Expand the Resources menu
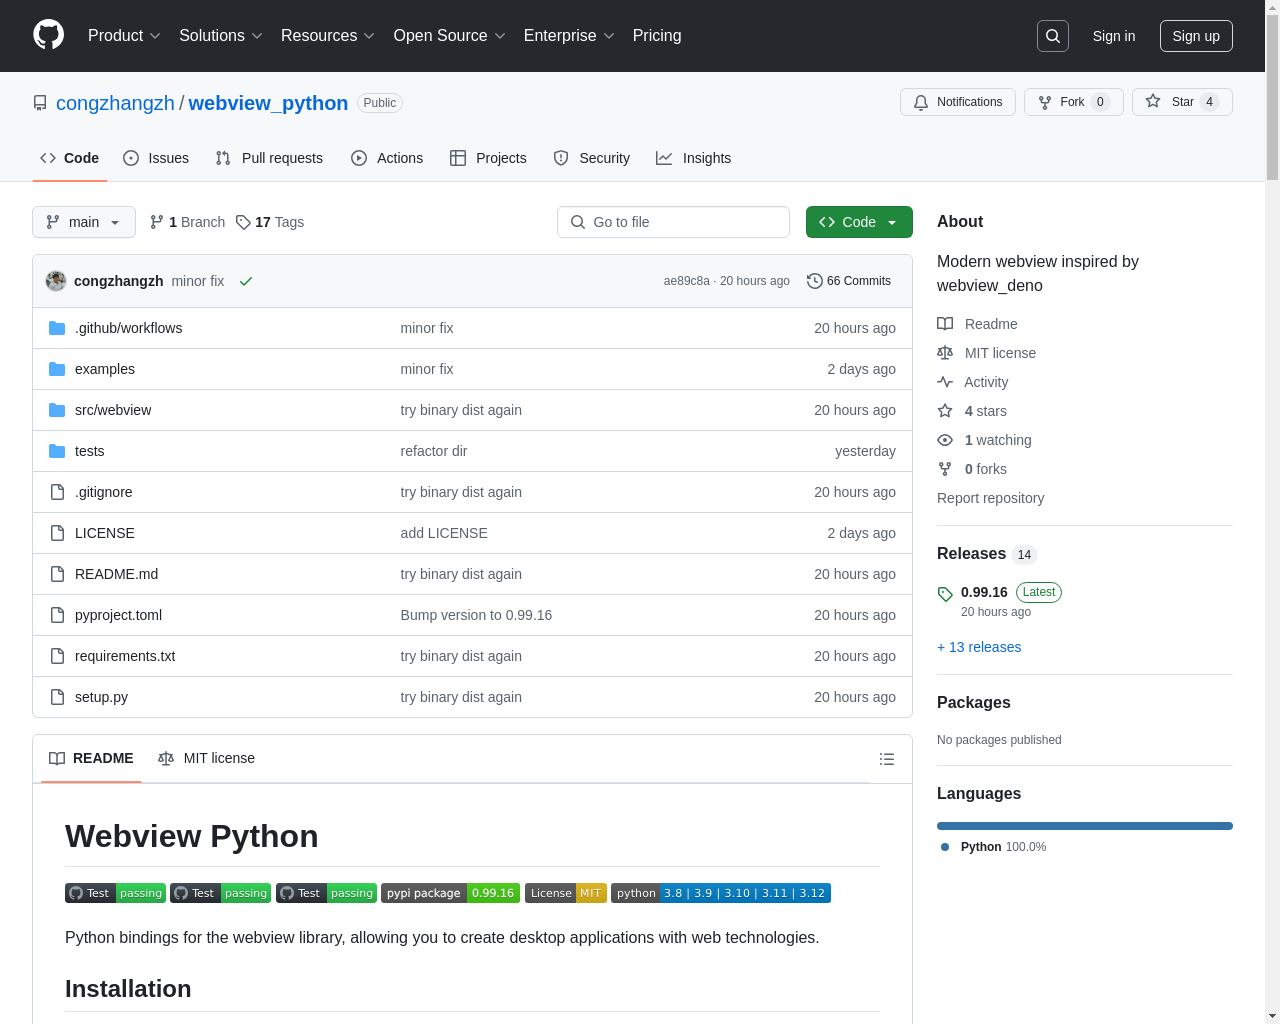The image size is (1280, 1024). click(x=328, y=36)
